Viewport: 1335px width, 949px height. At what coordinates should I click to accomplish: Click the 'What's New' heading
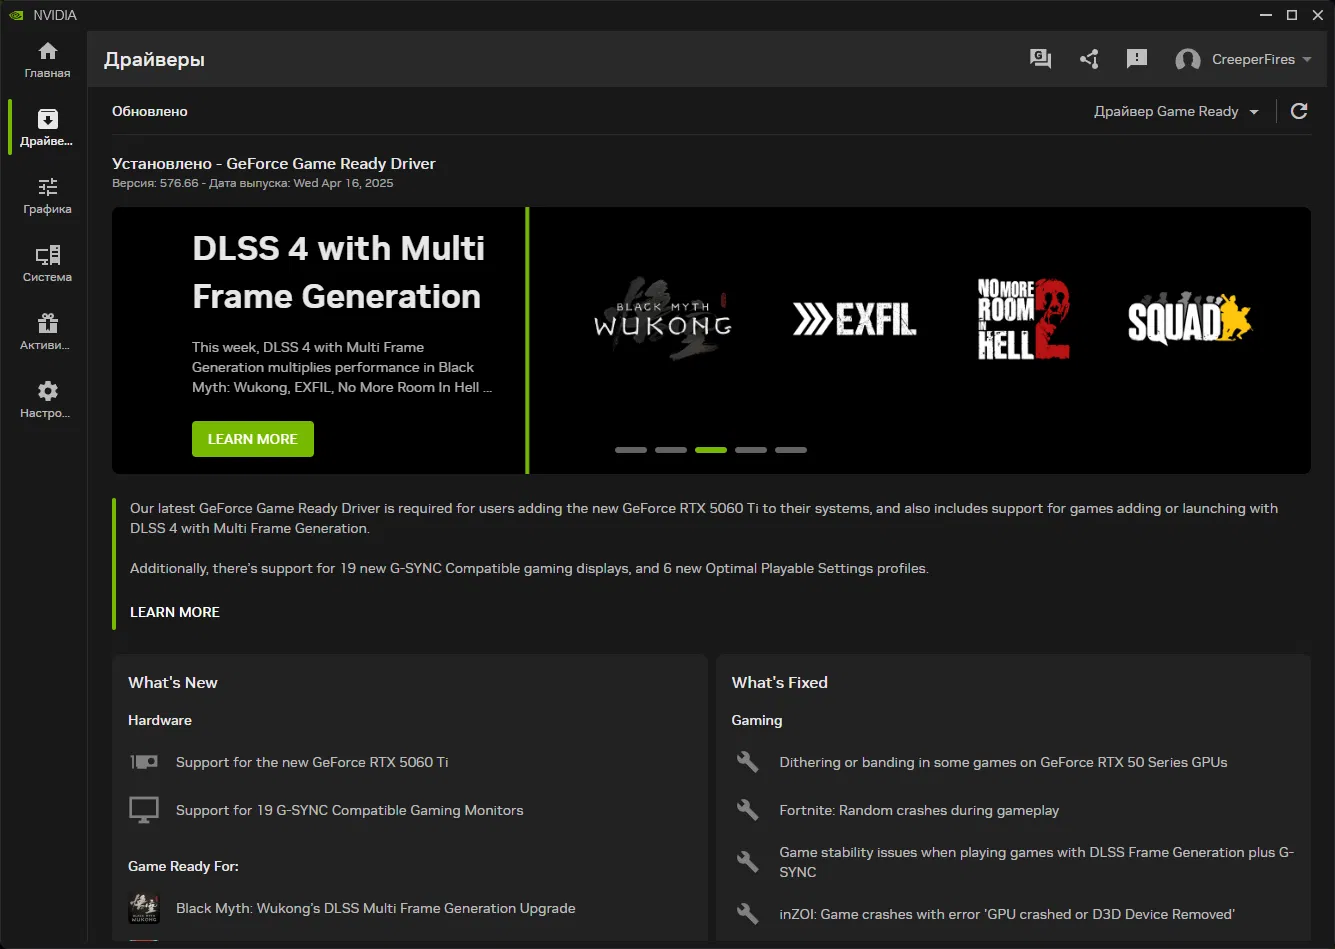tap(173, 683)
